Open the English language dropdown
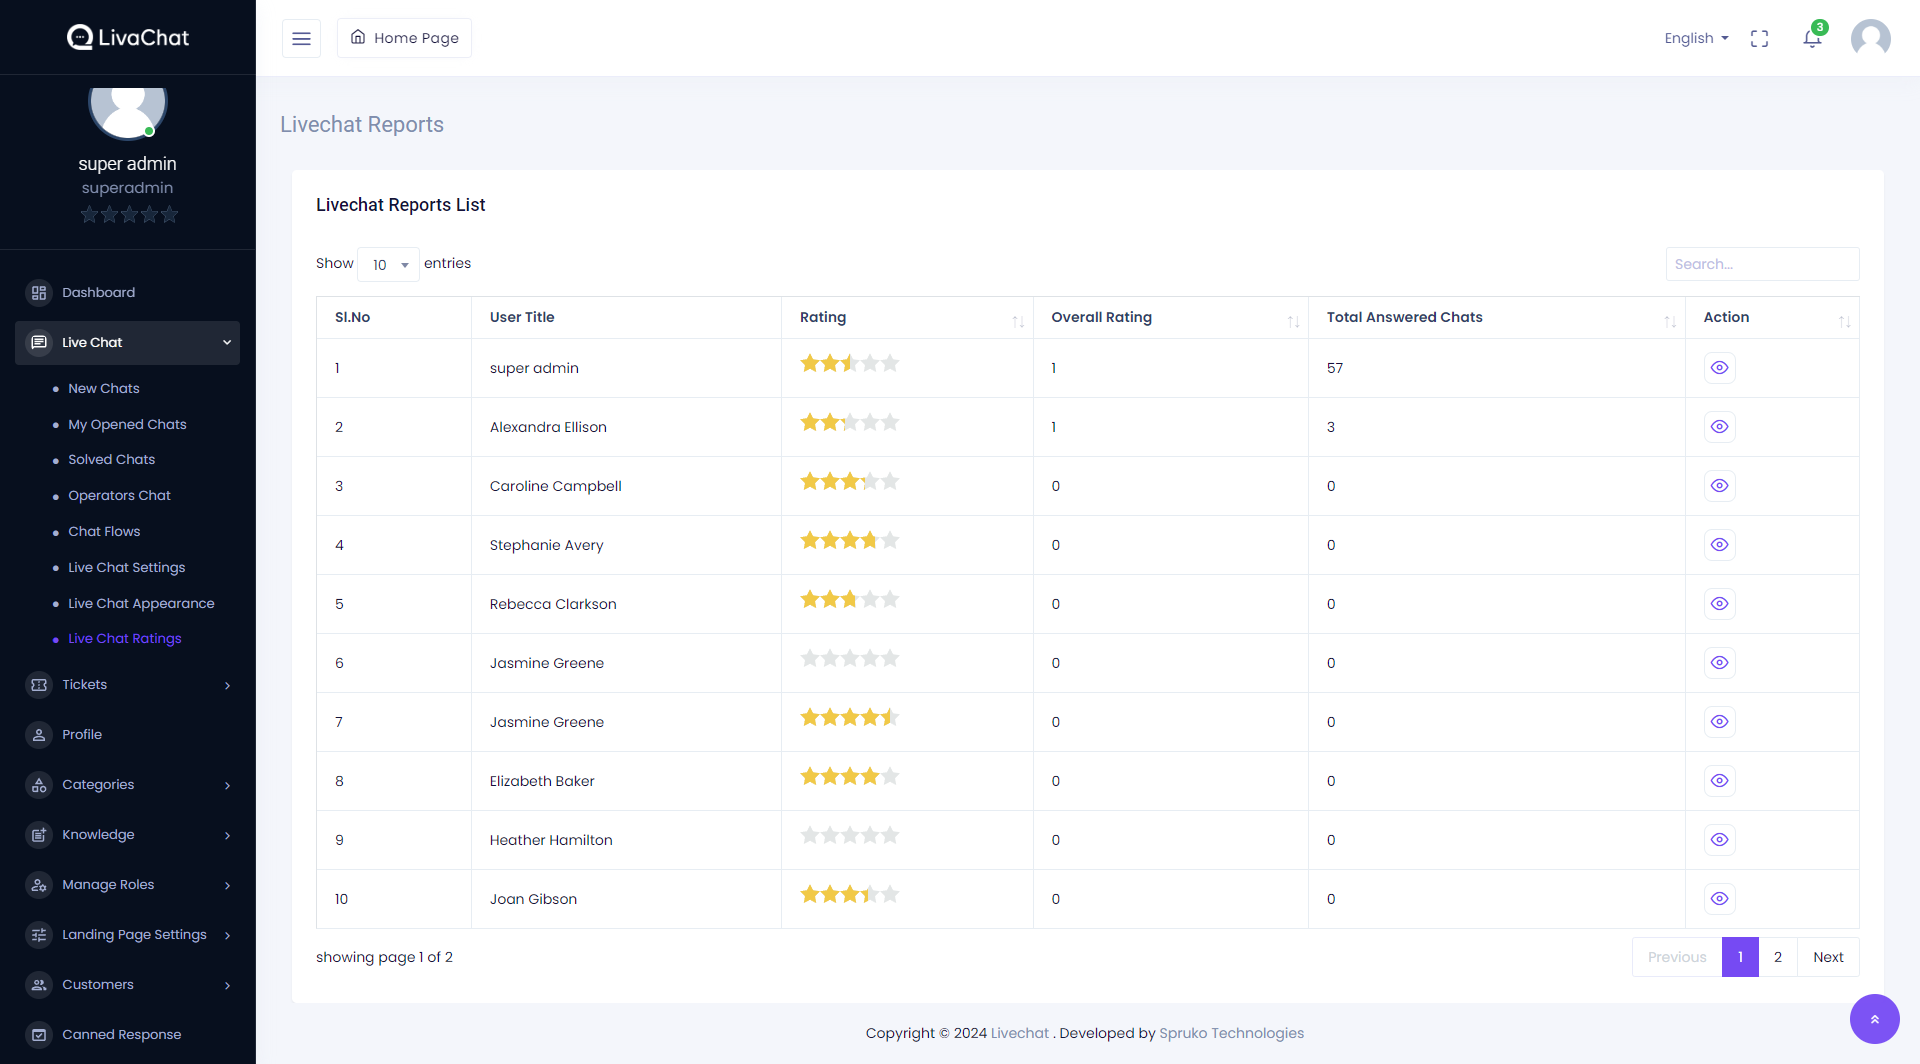Viewport: 1920px width, 1064px height. (x=1696, y=38)
